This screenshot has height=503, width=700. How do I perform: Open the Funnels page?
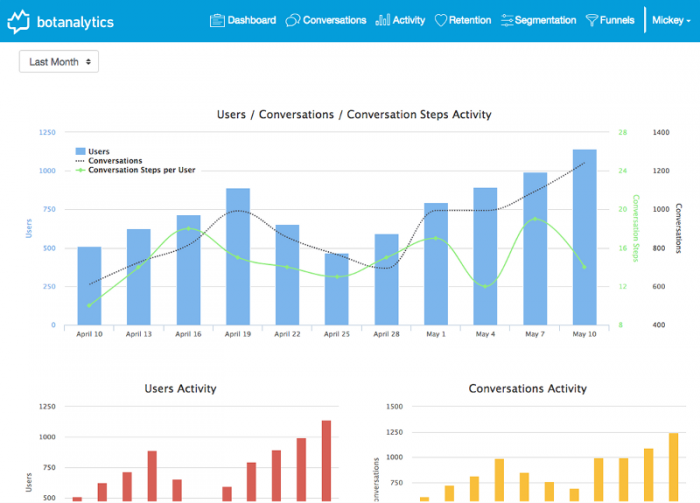[610, 20]
